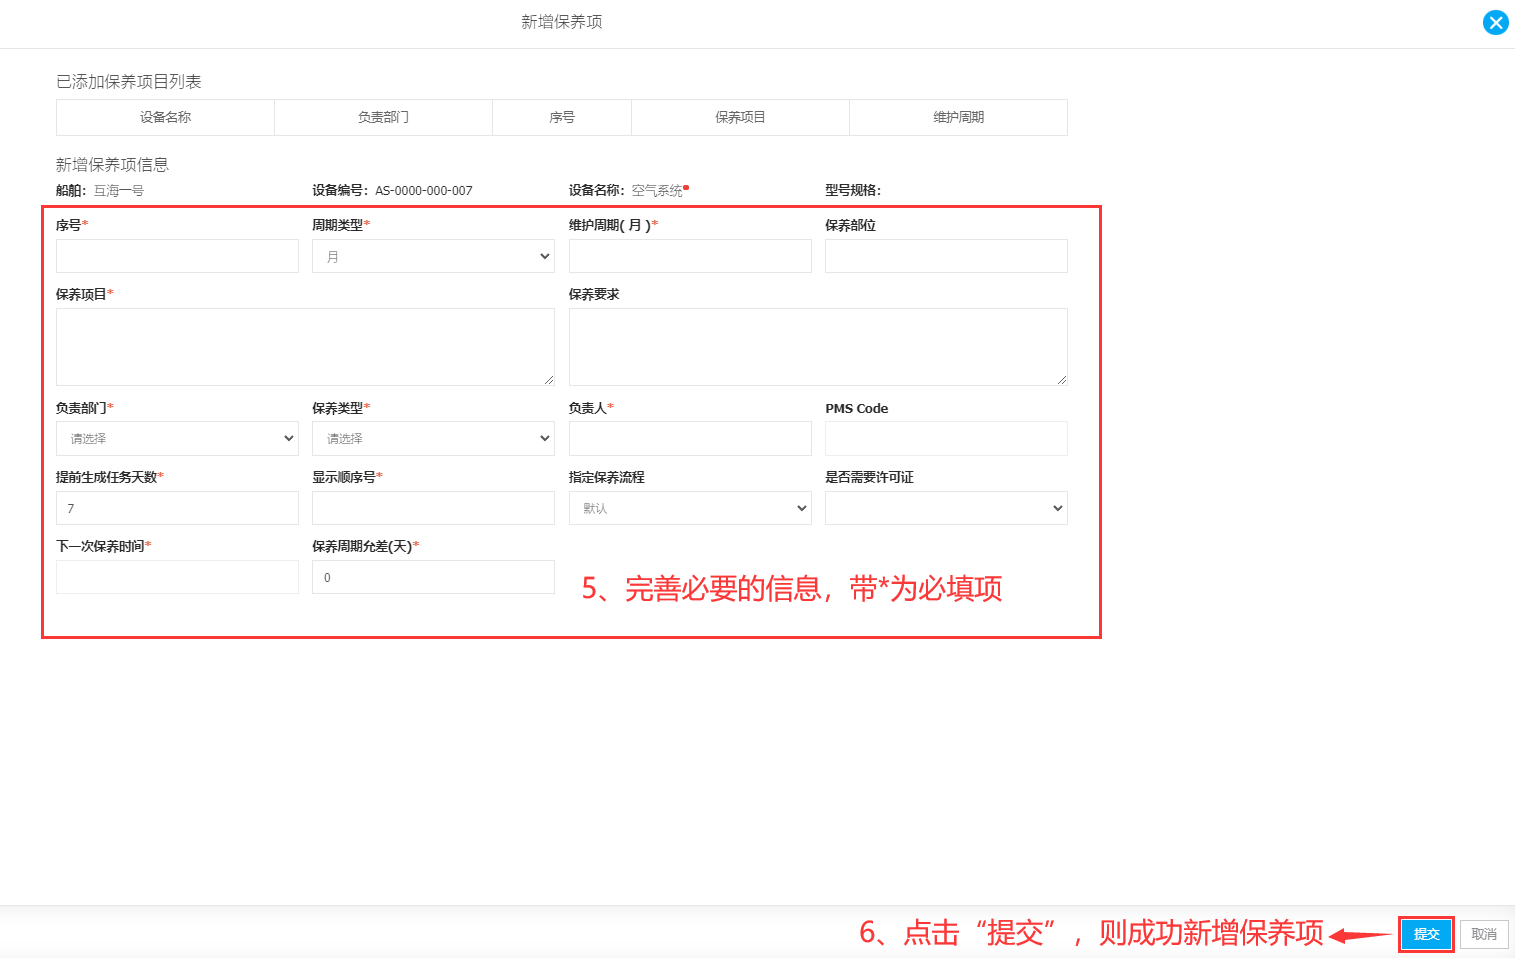1515x958 pixels.
Task: Click the 下一次保养时间 date field
Action: 177,577
